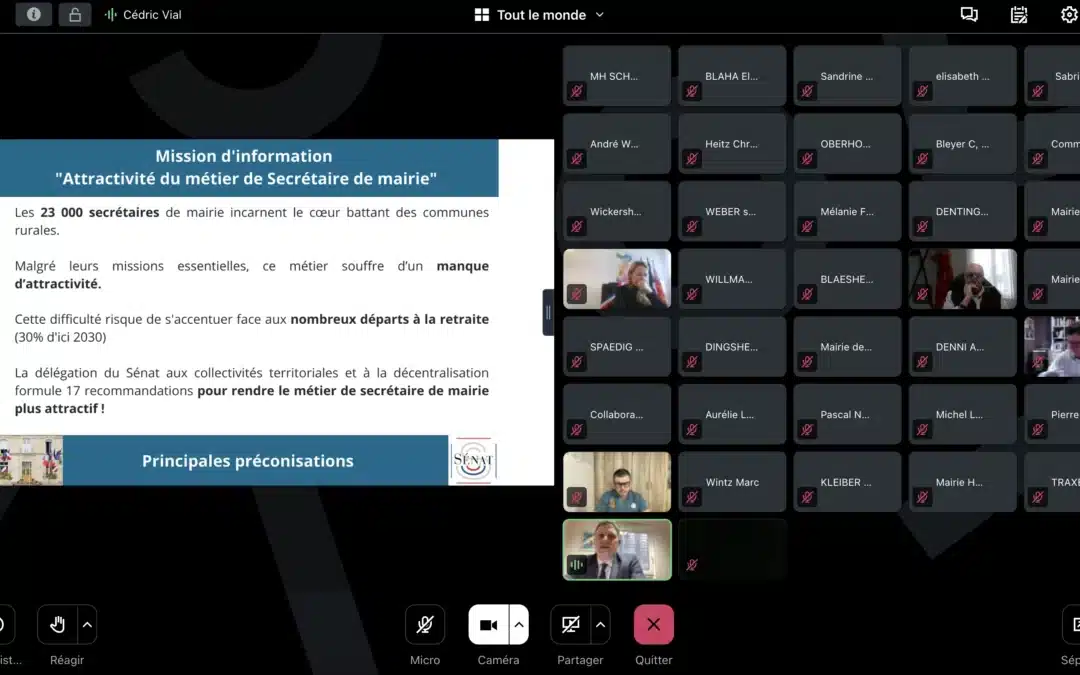Click the raise hand Réagir icon
Screen dimensions: 1080x675
point(57,625)
